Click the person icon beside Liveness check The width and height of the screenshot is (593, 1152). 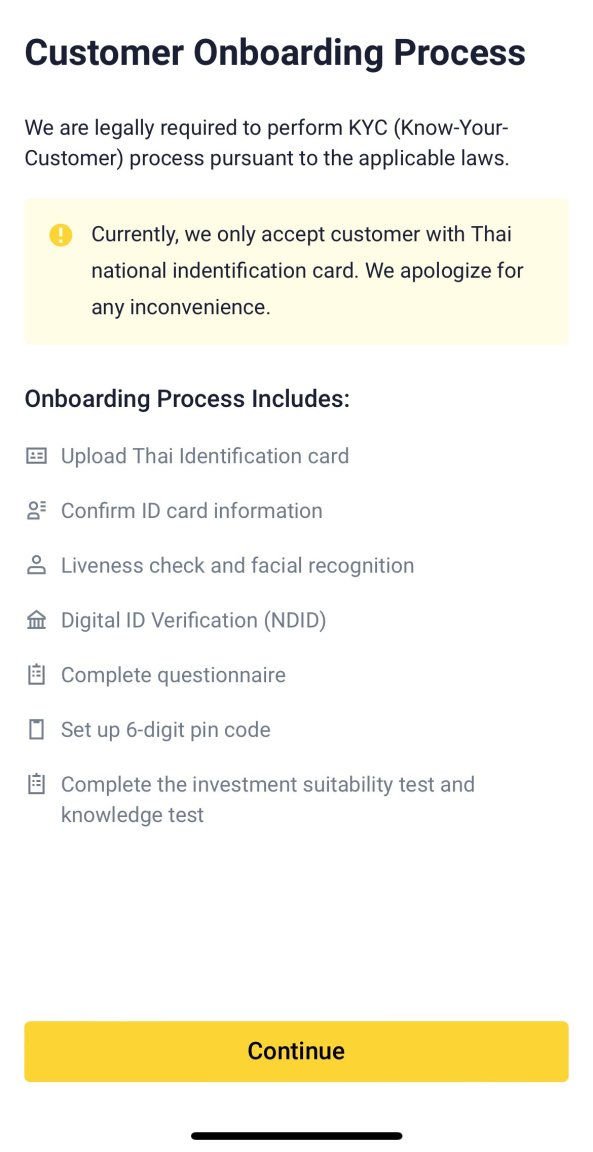[x=36, y=565]
